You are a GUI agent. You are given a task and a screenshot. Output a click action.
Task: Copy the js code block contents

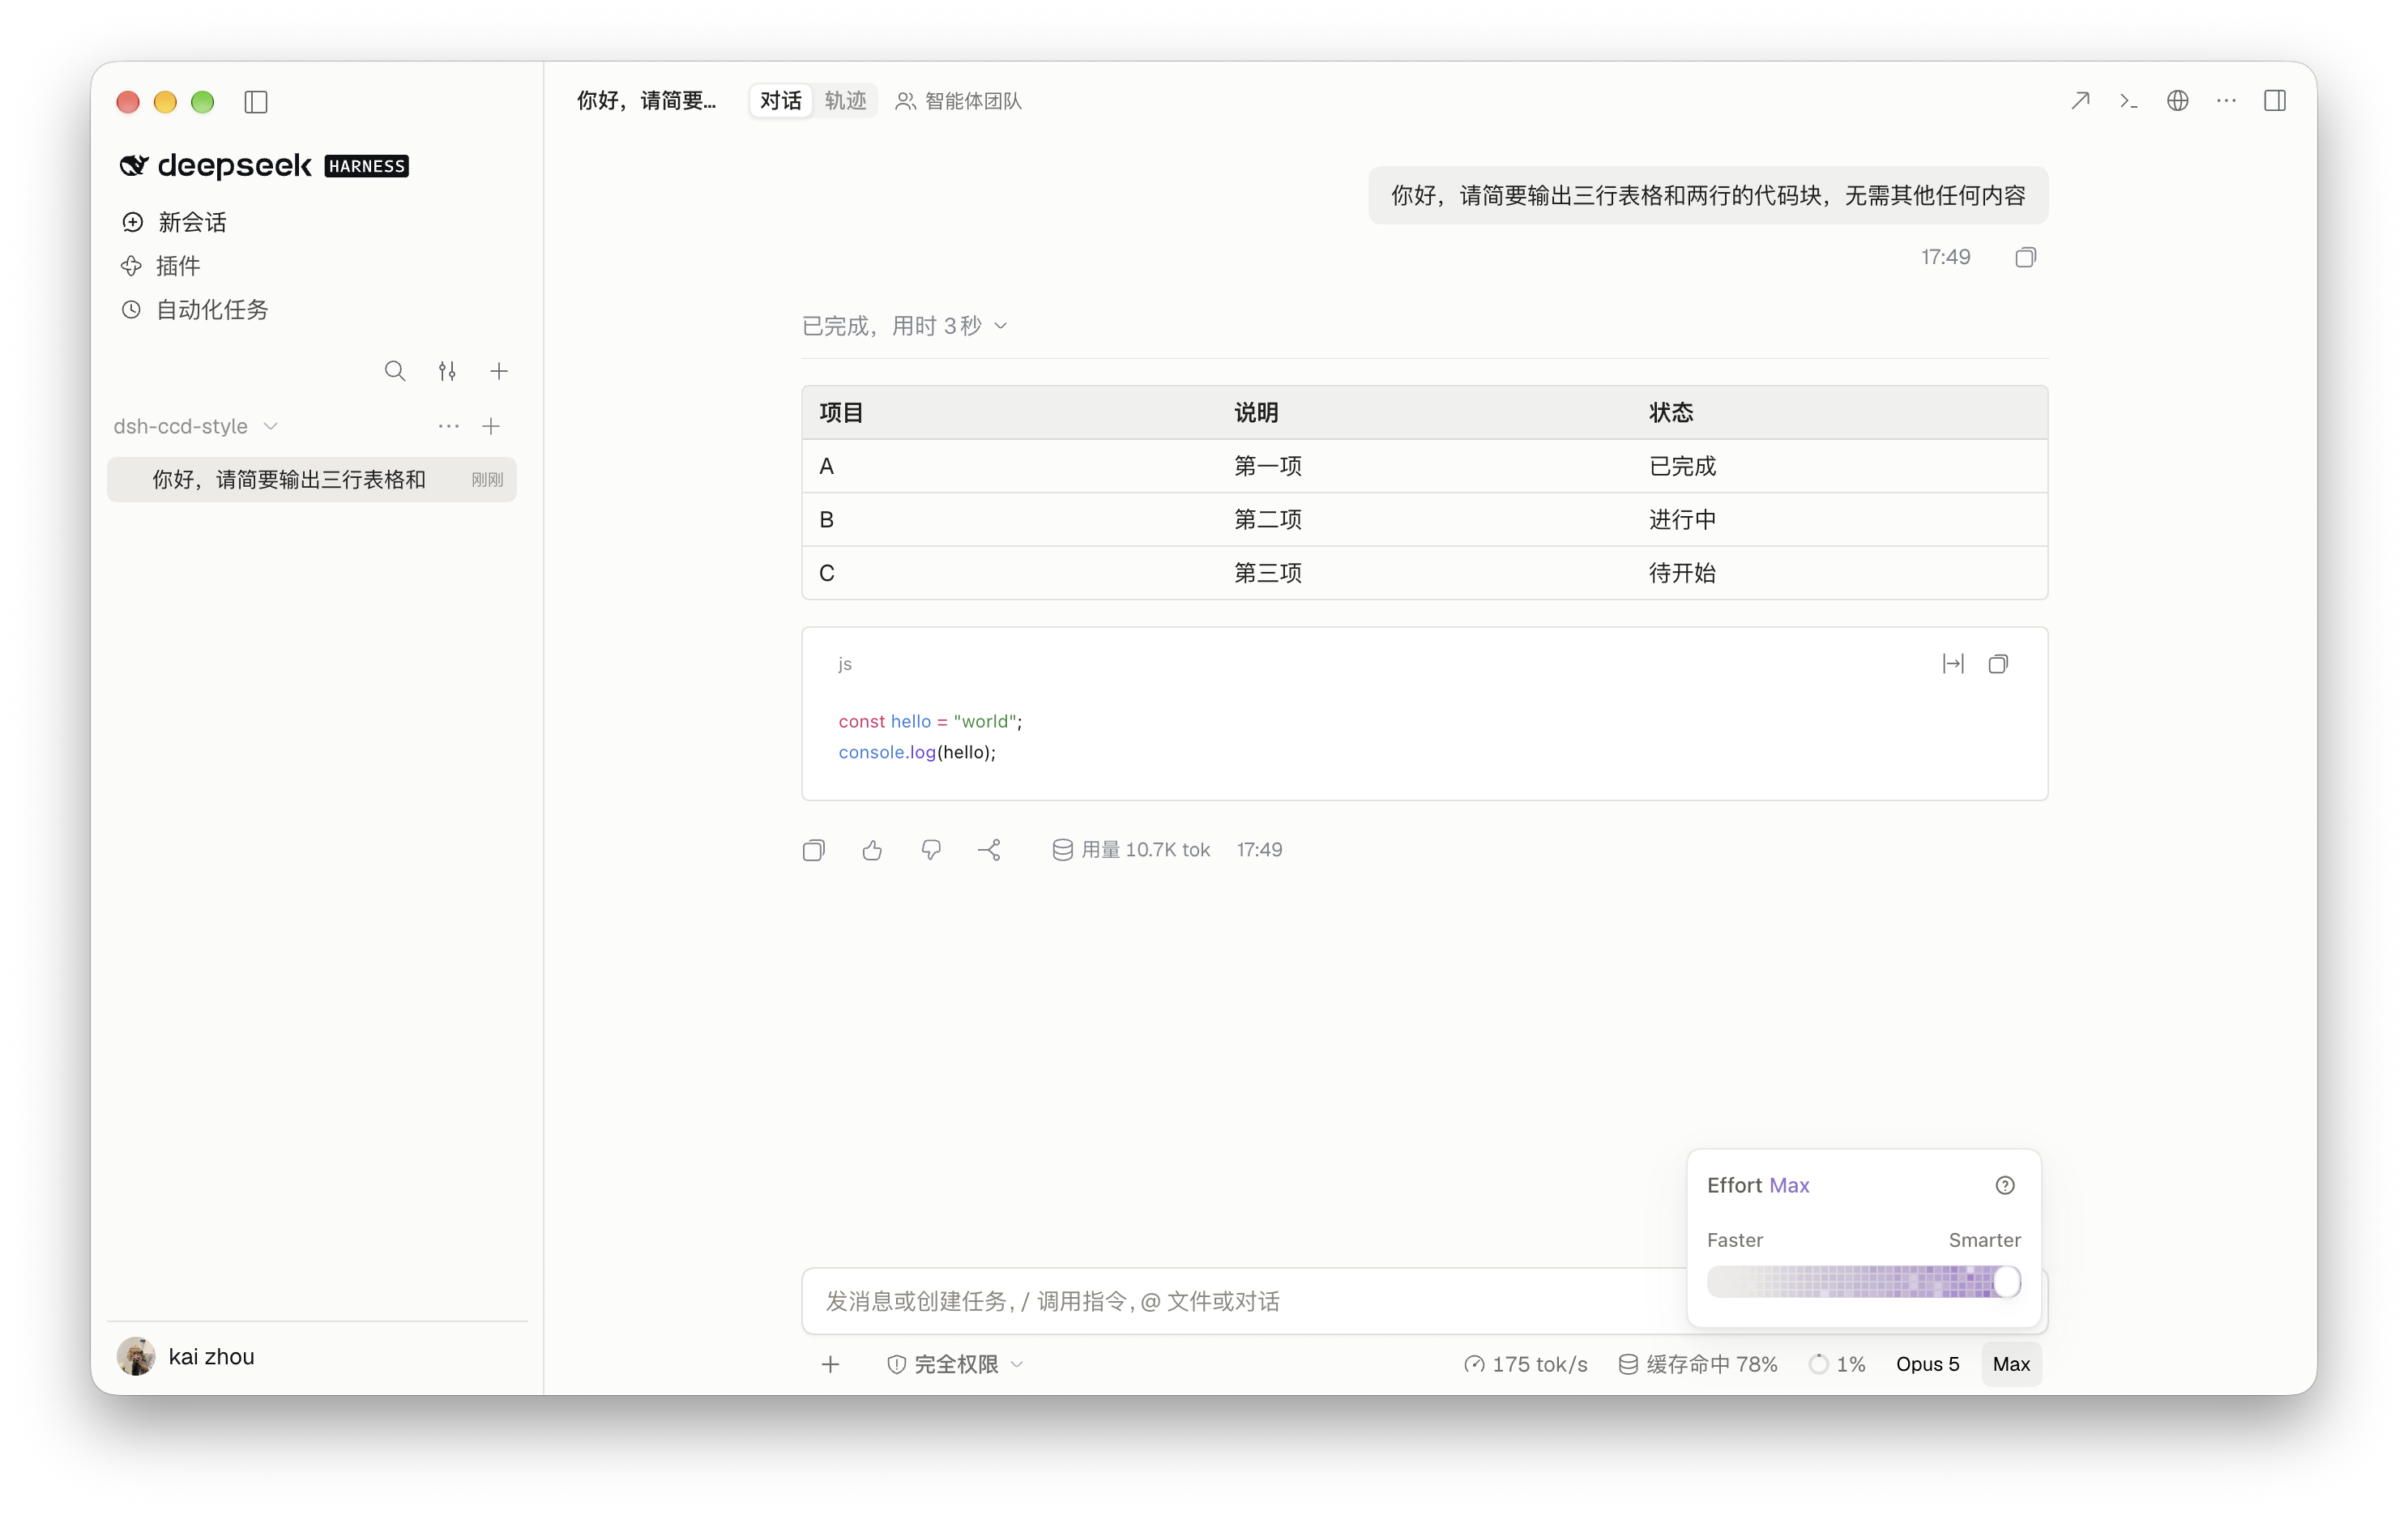[1998, 664]
